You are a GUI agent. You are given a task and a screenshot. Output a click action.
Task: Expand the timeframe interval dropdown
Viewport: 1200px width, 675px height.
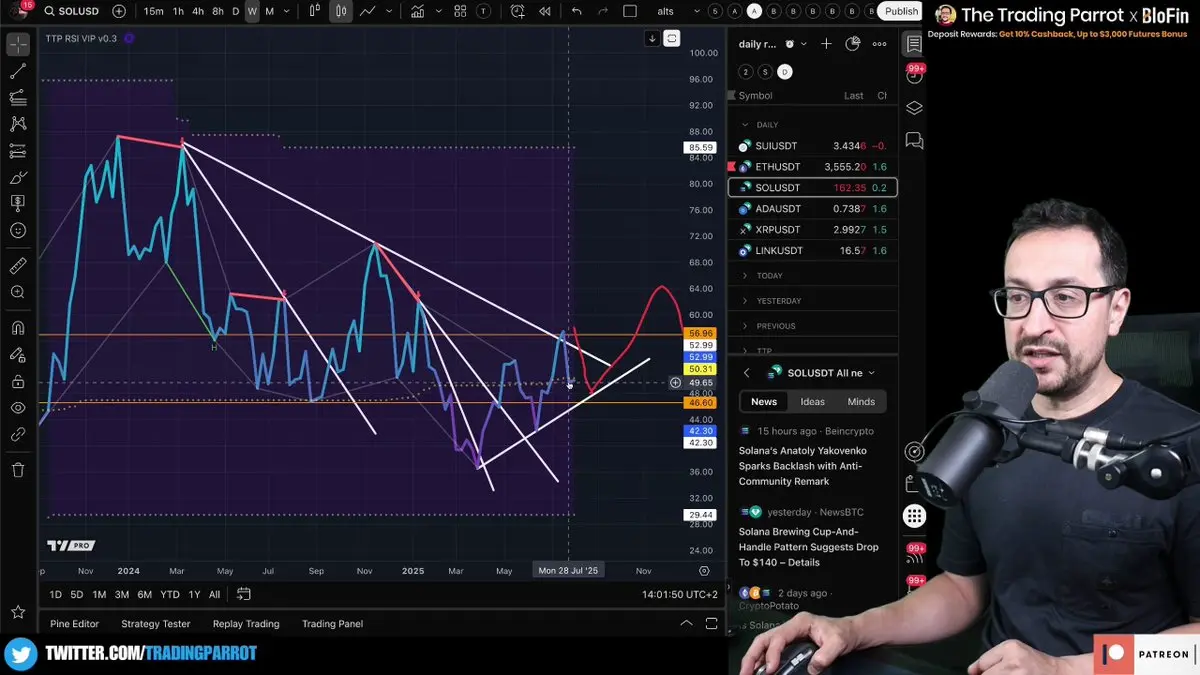tap(288, 11)
